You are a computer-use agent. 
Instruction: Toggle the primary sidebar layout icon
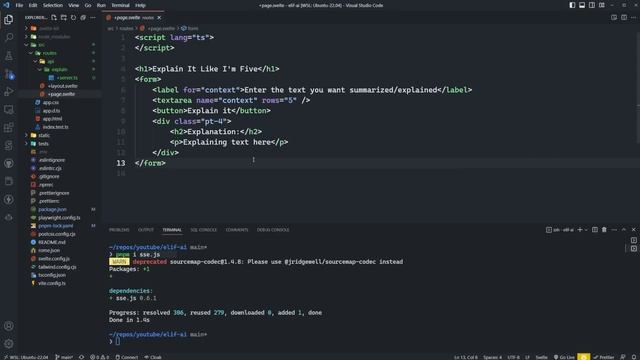(x=572, y=5)
